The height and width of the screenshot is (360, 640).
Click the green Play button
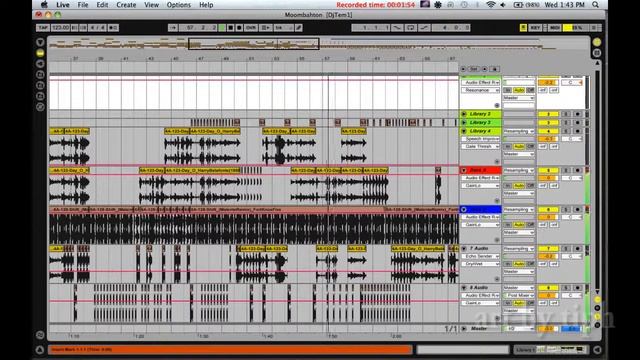tap(222, 28)
